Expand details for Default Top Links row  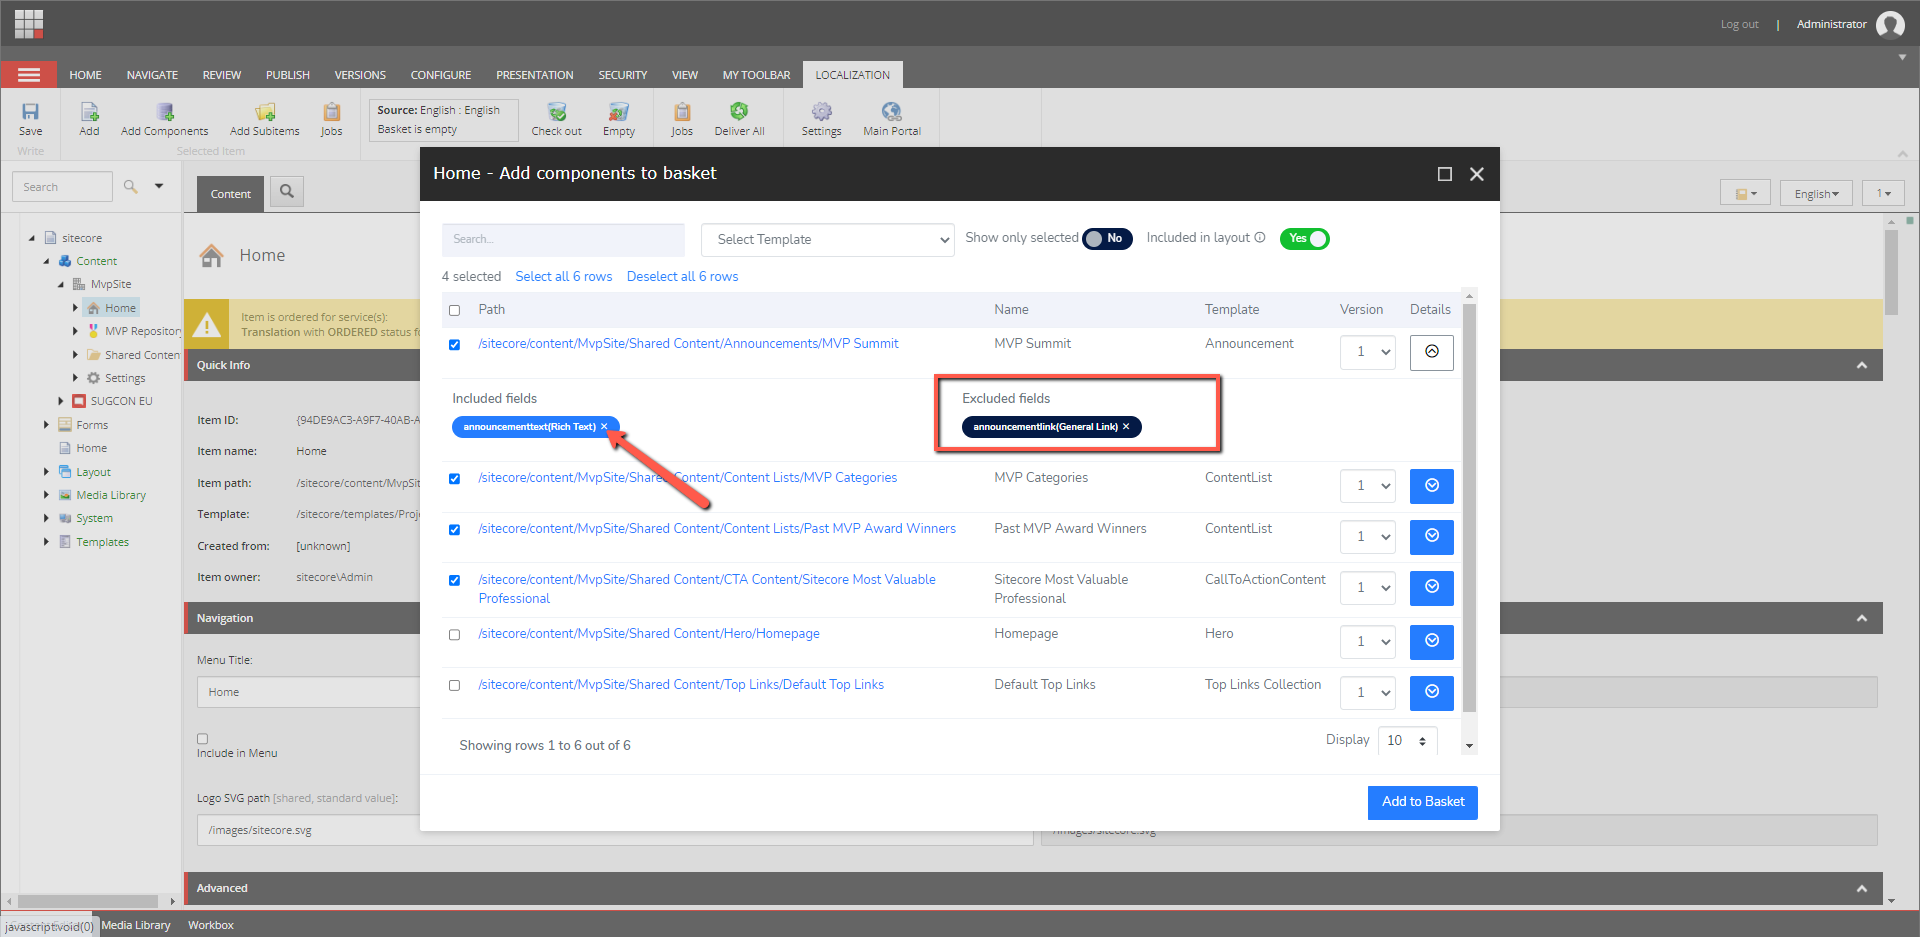click(1432, 693)
